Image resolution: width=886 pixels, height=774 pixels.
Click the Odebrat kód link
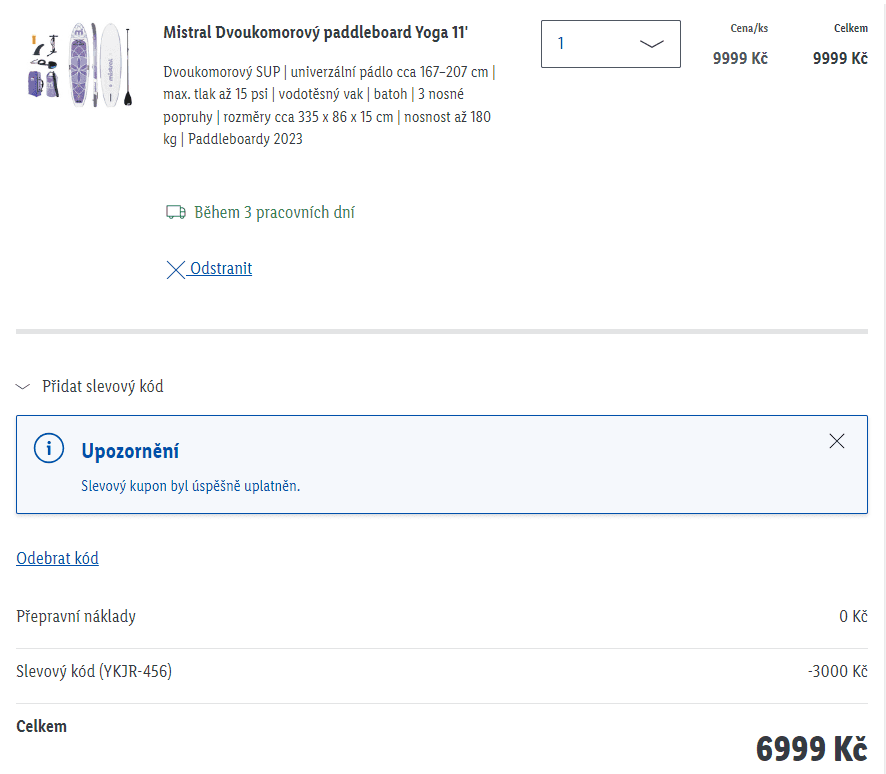tap(57, 558)
